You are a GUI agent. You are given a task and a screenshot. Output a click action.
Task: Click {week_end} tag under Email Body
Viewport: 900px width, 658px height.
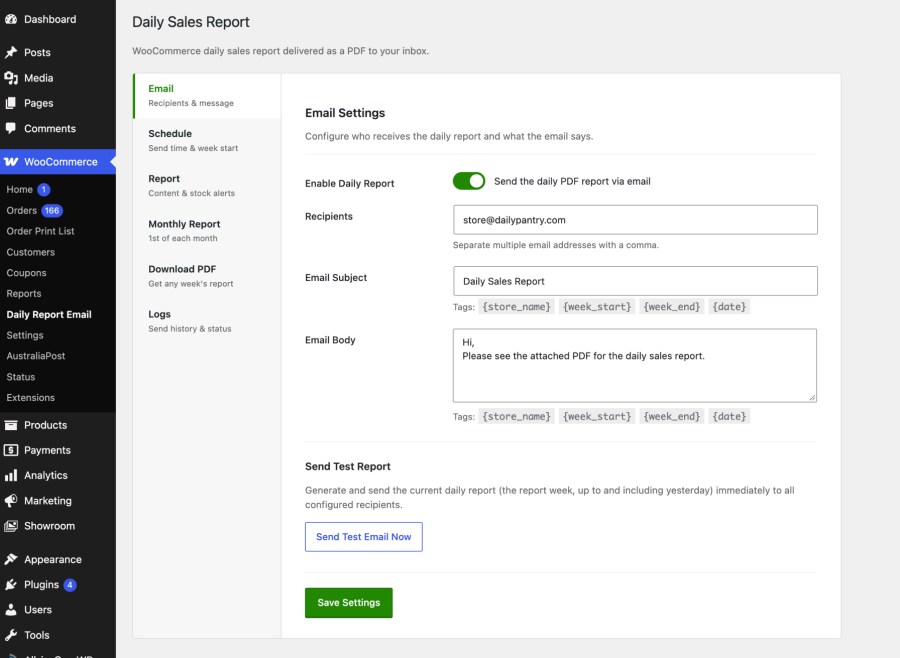(x=672, y=416)
